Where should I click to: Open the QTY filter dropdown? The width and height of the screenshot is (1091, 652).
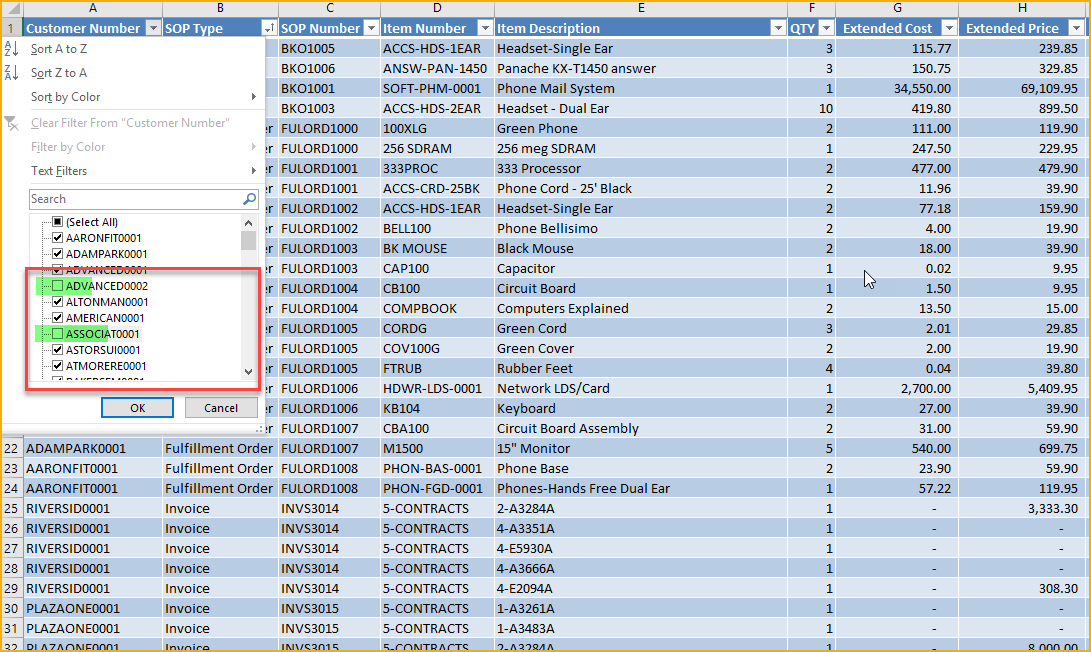coord(826,29)
